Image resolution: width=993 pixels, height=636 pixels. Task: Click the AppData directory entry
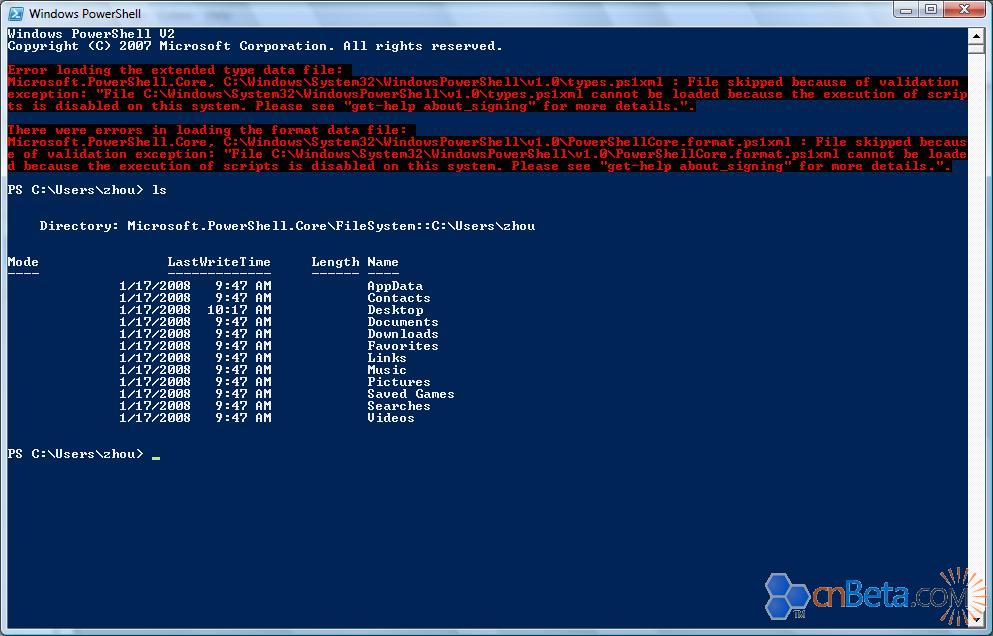395,286
